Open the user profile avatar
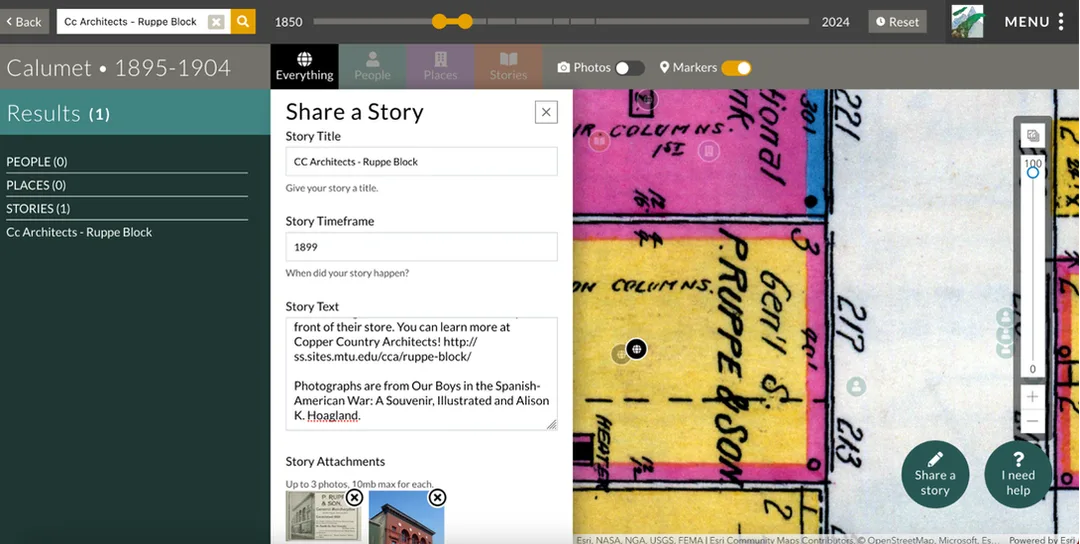This screenshot has width=1080, height=544. point(967,21)
